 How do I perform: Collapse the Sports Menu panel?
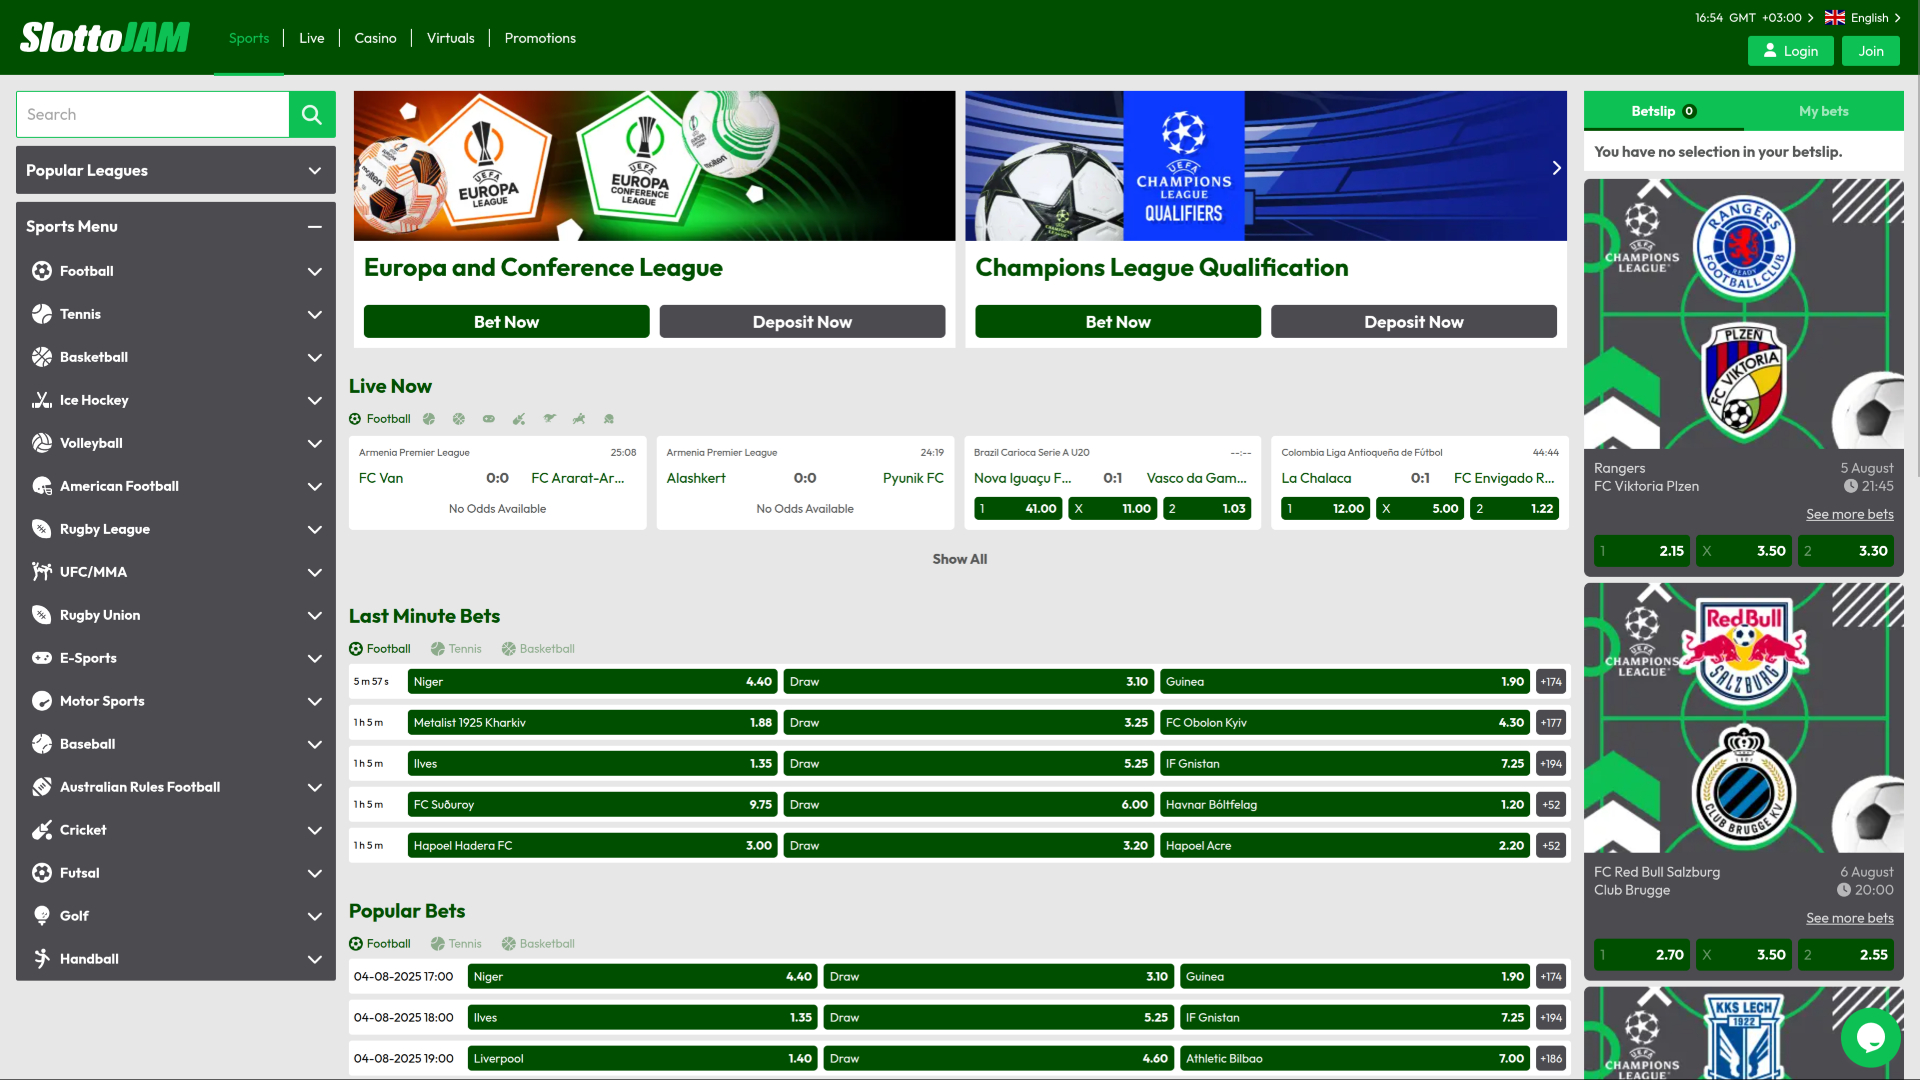(314, 226)
